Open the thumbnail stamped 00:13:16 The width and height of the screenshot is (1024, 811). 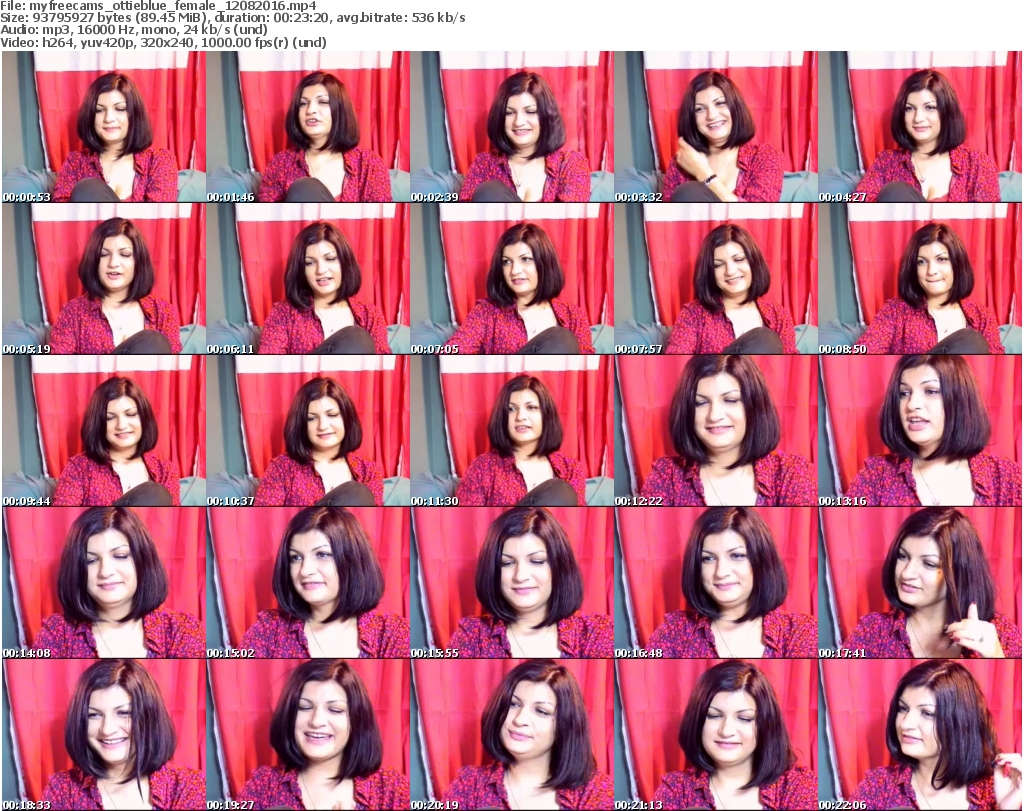click(x=920, y=431)
